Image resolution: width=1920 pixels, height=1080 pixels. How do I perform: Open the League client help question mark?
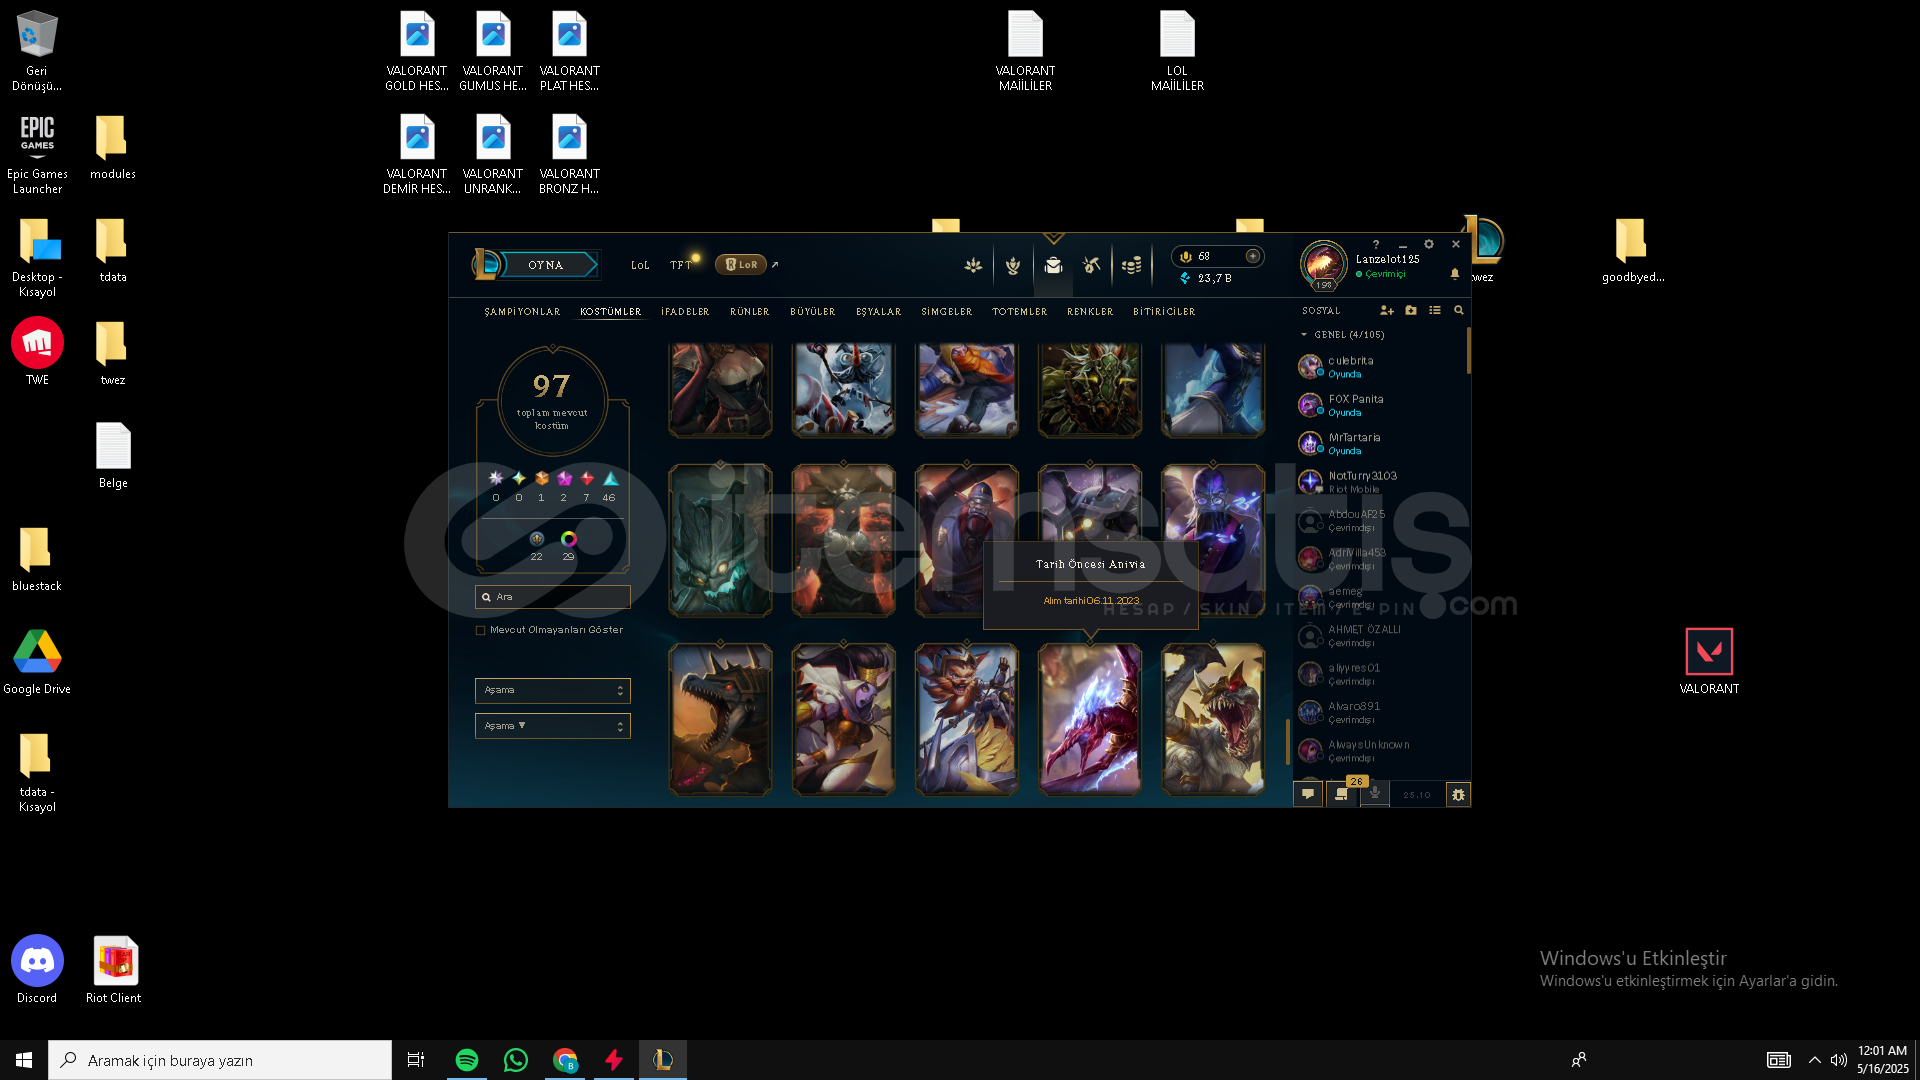1376,244
